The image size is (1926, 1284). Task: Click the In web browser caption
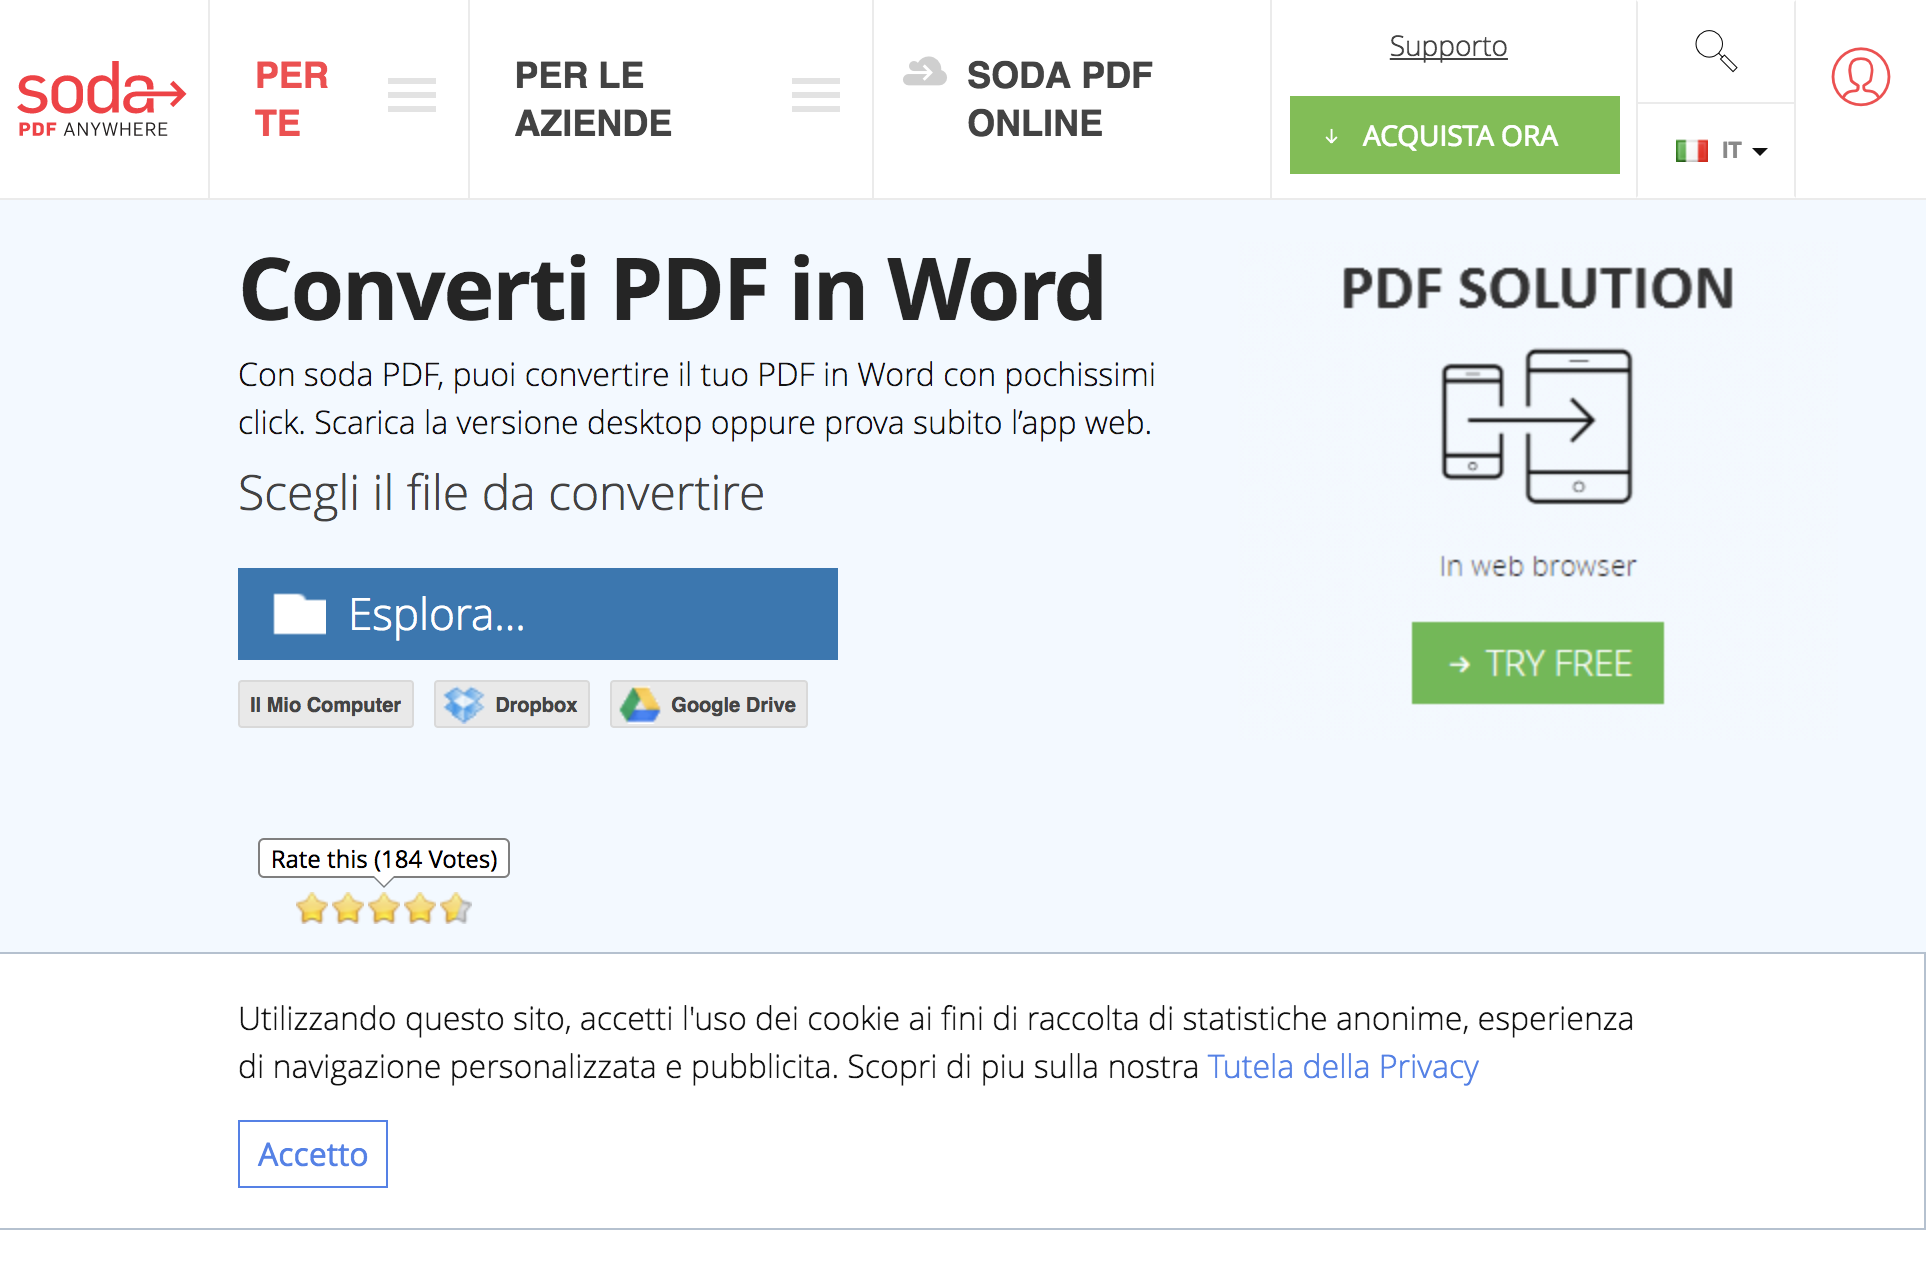coord(1537,566)
